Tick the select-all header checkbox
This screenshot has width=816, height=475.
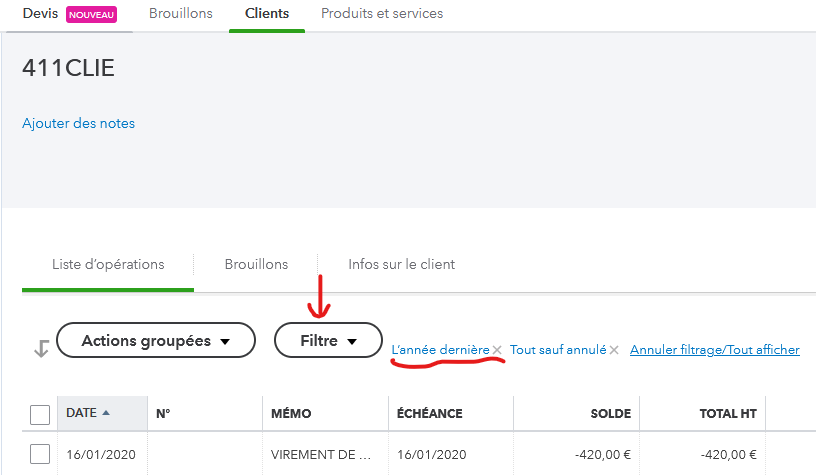40,414
